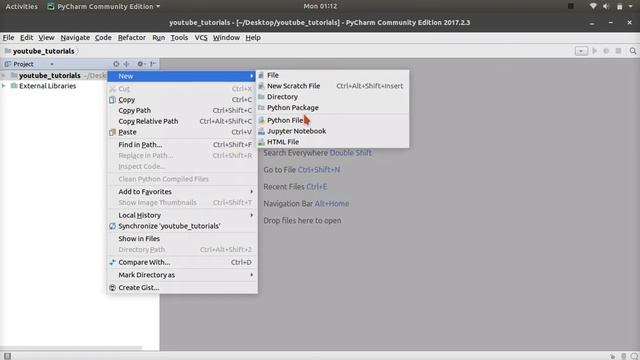Expand the External Libraries tree node
Screen dimensions: 640x360
tap(4, 86)
